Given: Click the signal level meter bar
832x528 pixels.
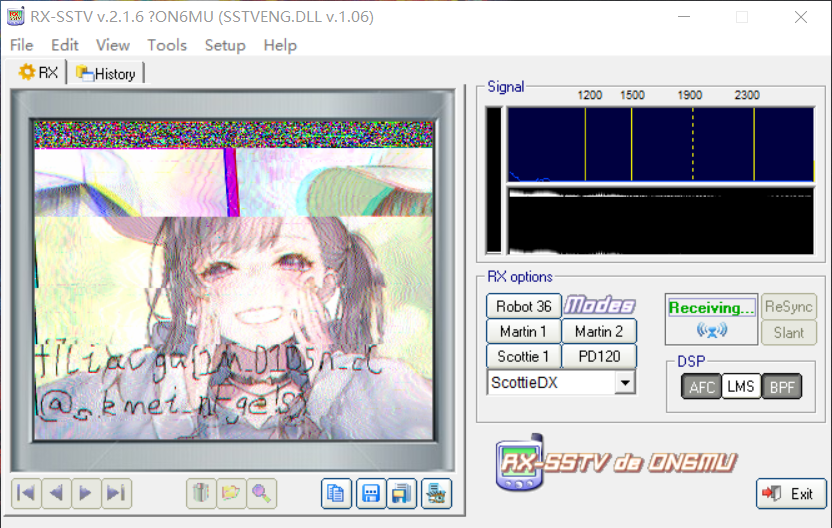Looking at the screenshot, I should 494,180.
